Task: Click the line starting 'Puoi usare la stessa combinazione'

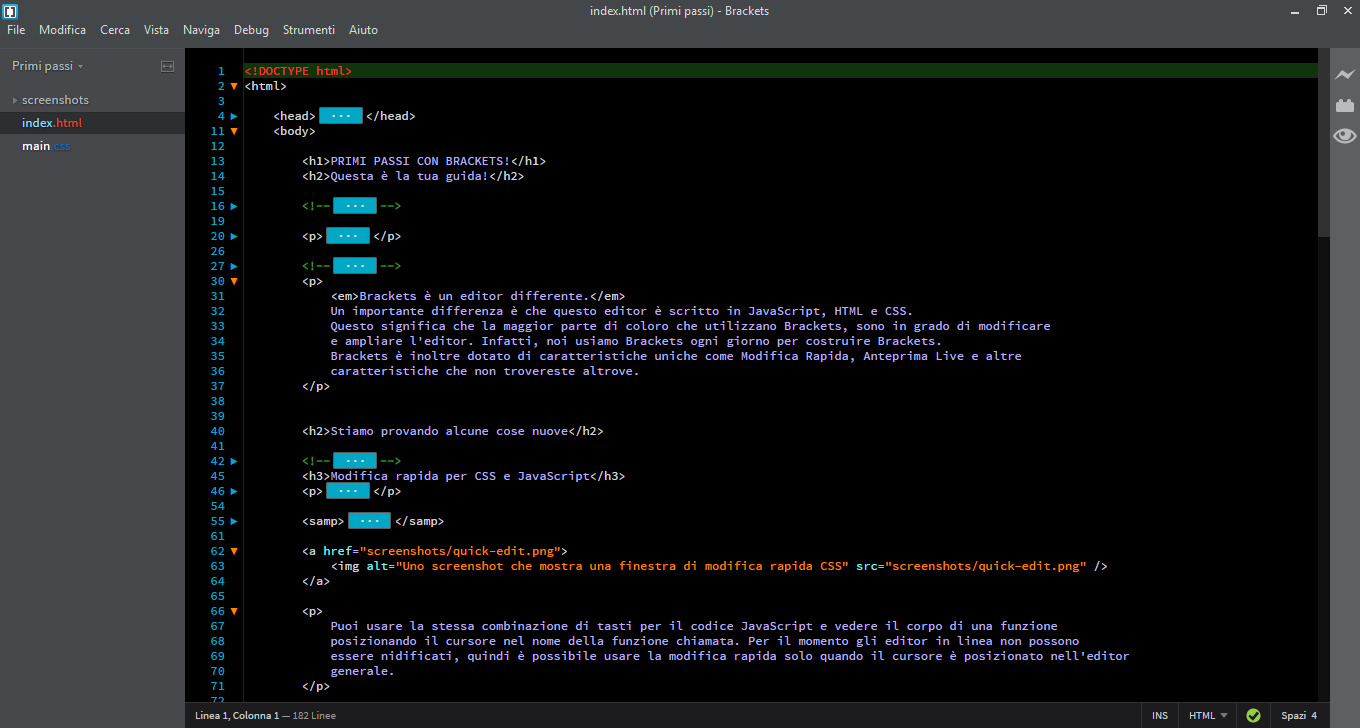Action: (694, 626)
